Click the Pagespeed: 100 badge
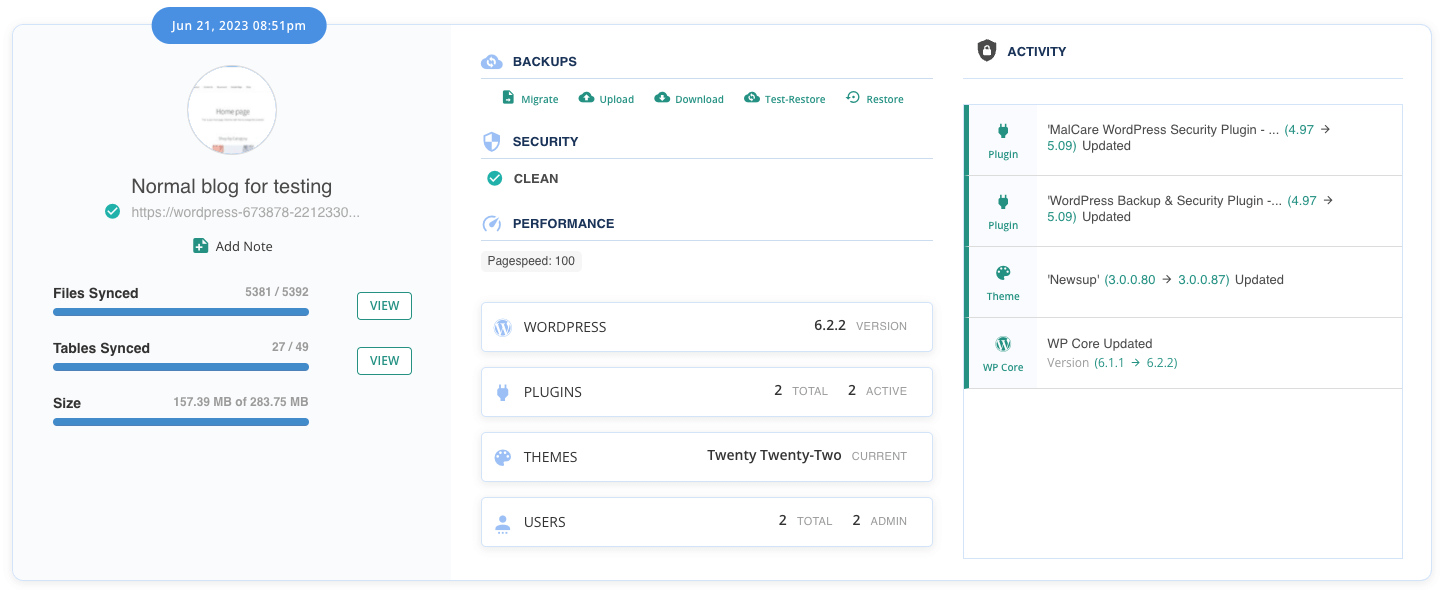The image size is (1440, 590). 531,261
